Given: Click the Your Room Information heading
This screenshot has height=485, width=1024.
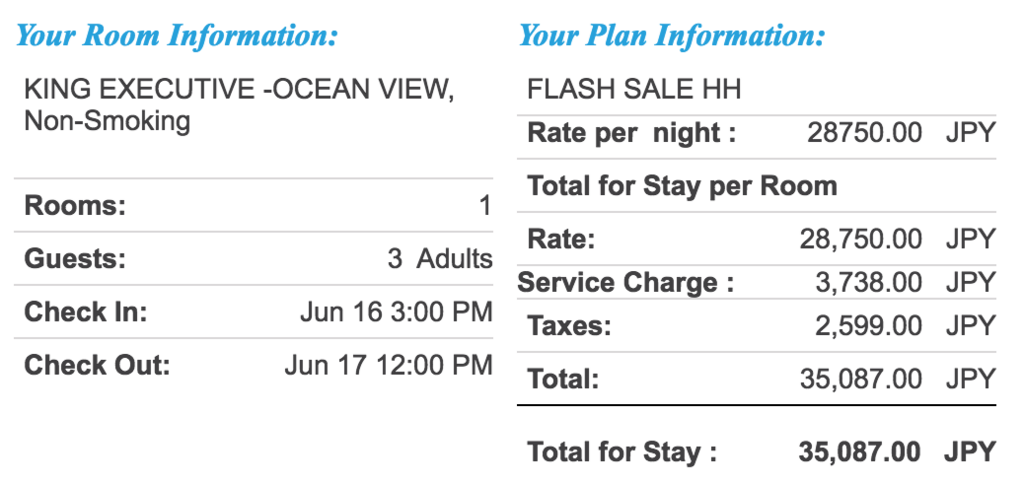Looking at the screenshot, I should tap(177, 35).
